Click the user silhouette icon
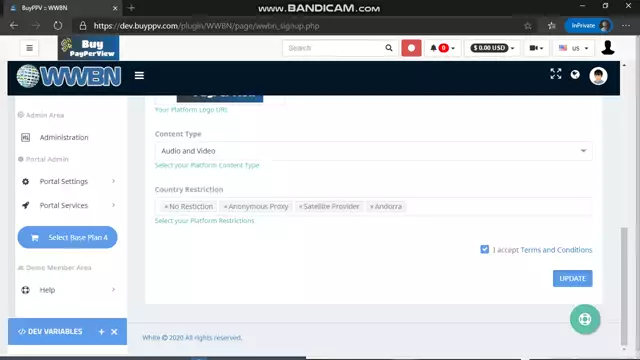The height and width of the screenshot is (360, 640). tap(608, 48)
